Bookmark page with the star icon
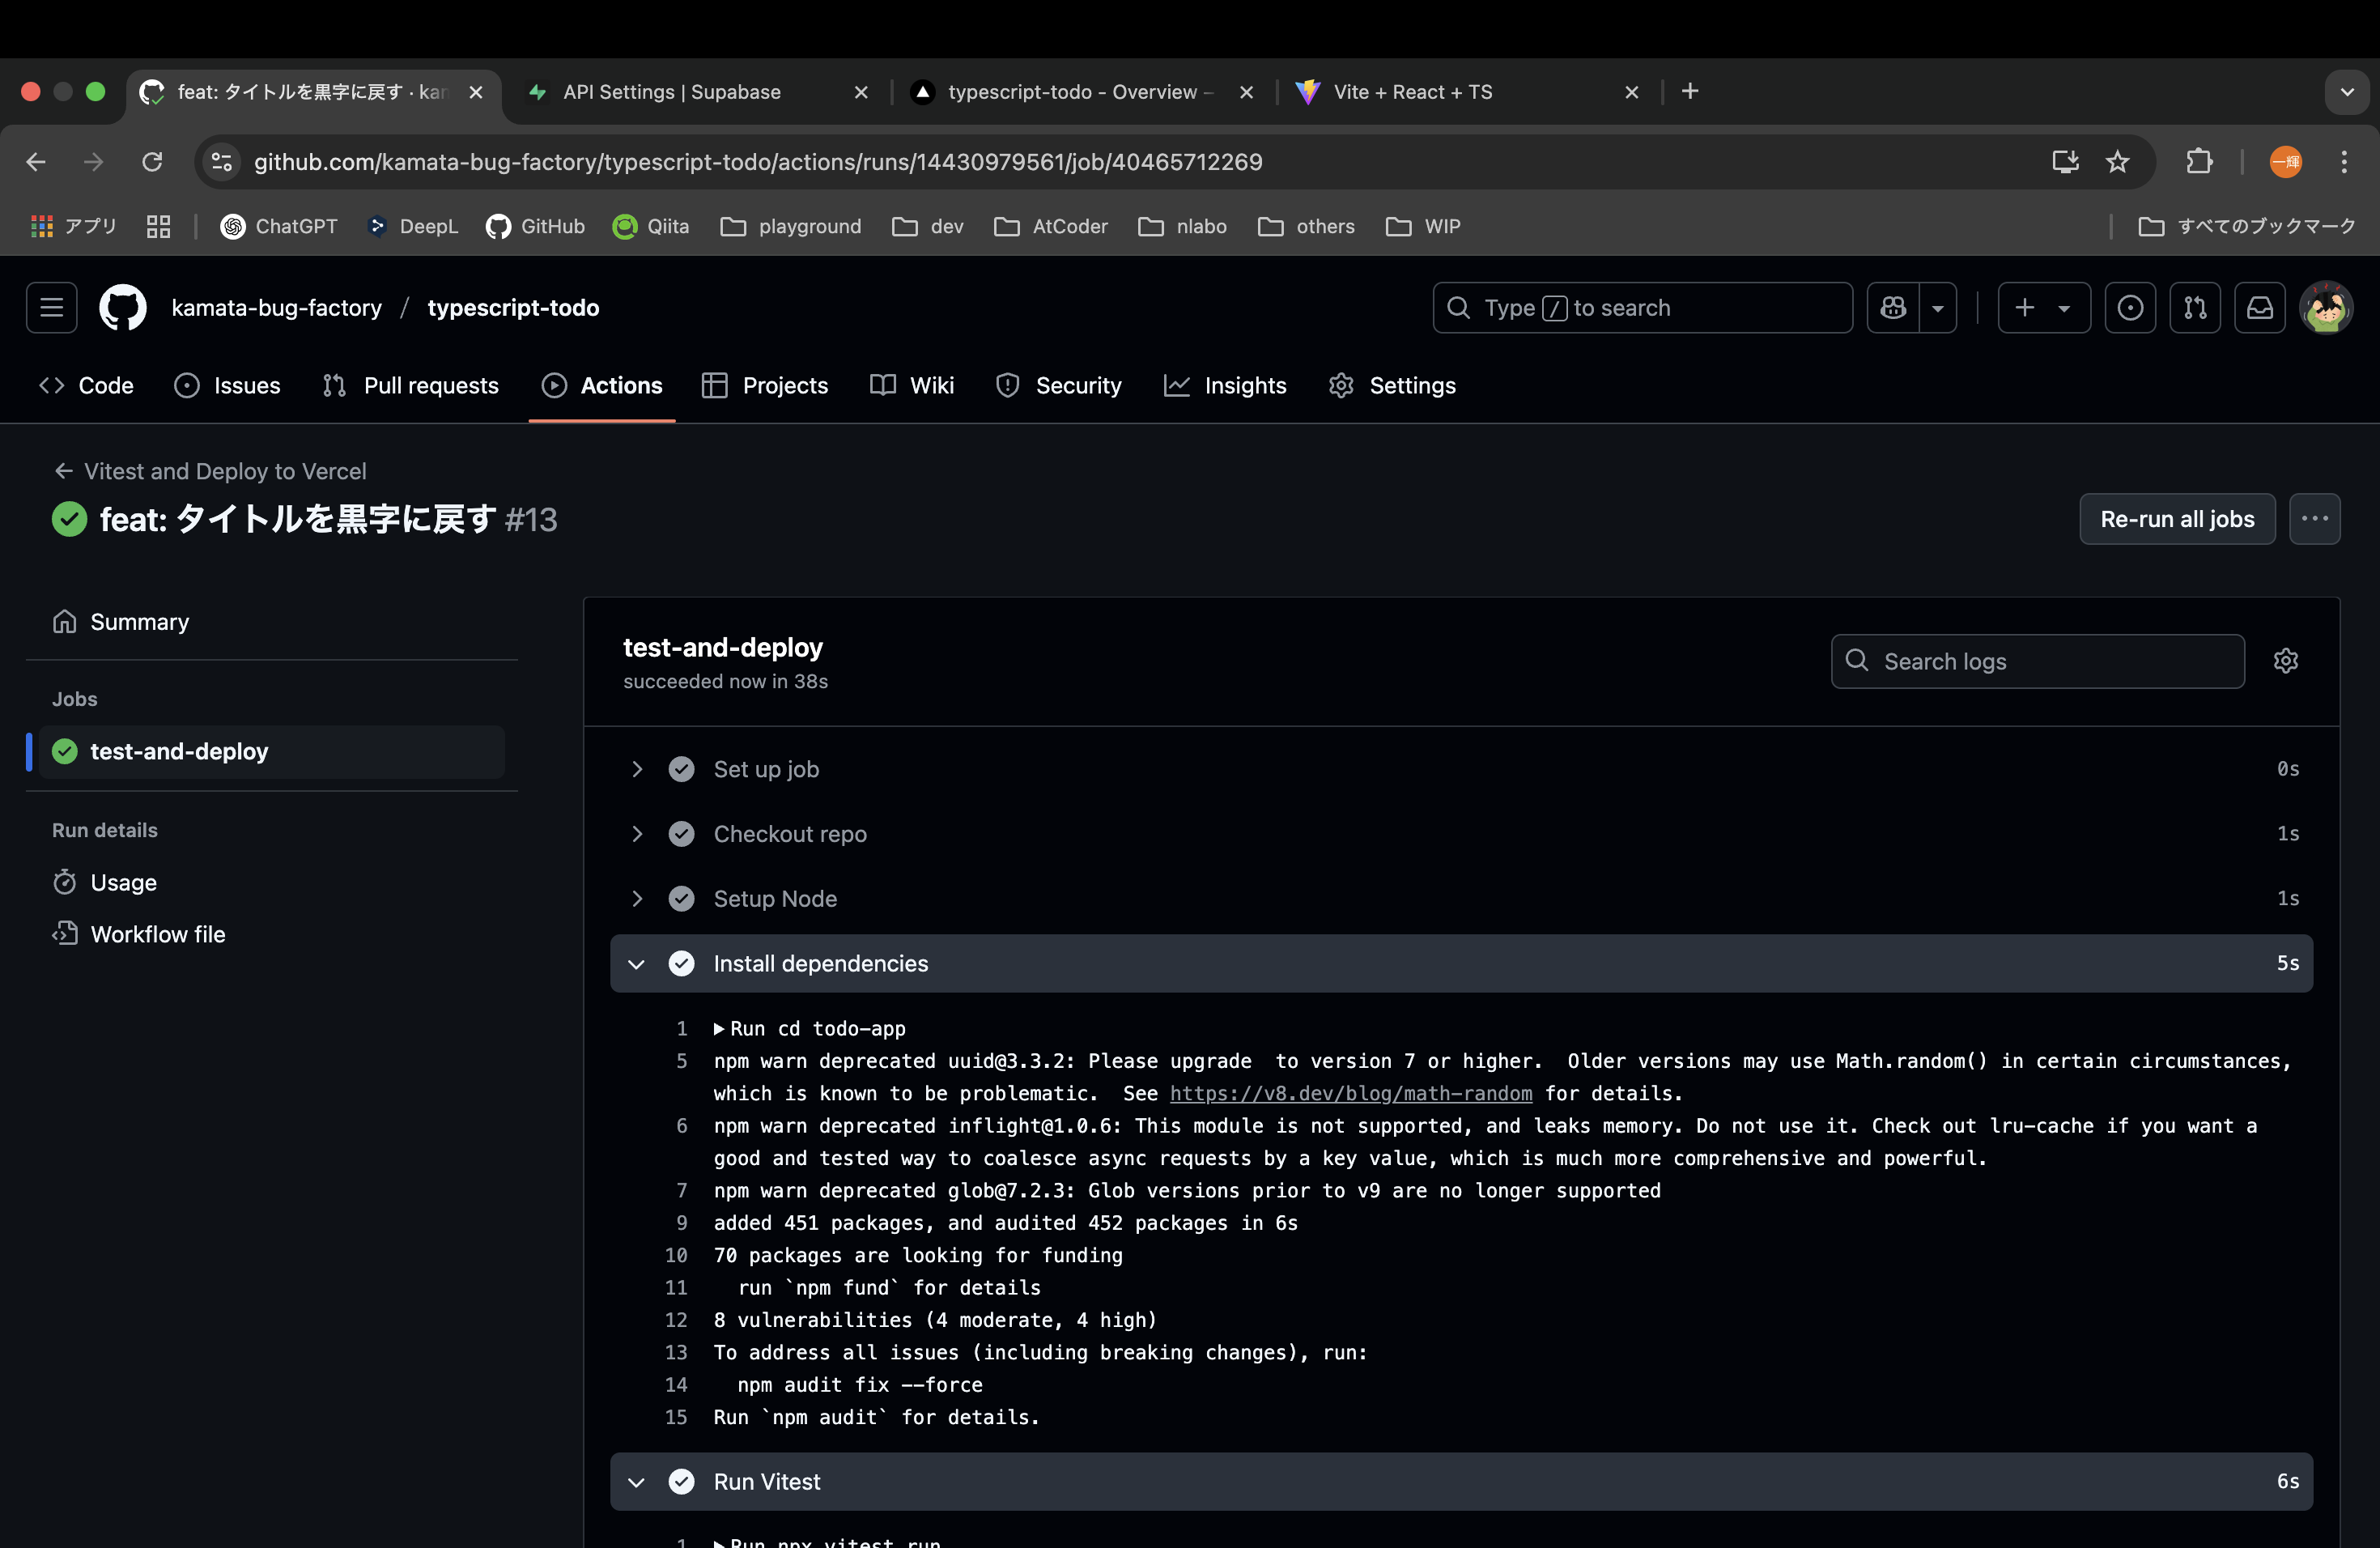The width and height of the screenshot is (2380, 1548). click(x=2117, y=162)
